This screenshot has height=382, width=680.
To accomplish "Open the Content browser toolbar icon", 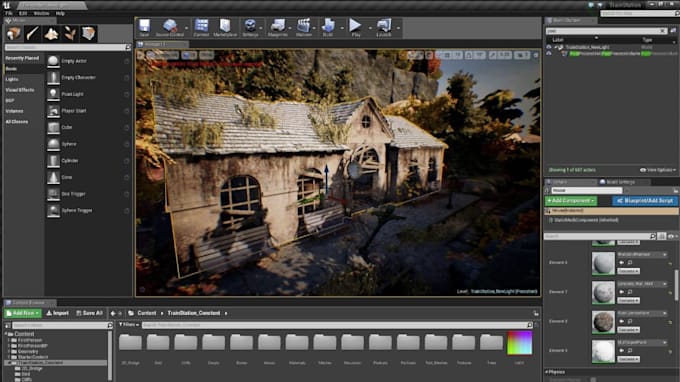I will (x=201, y=27).
